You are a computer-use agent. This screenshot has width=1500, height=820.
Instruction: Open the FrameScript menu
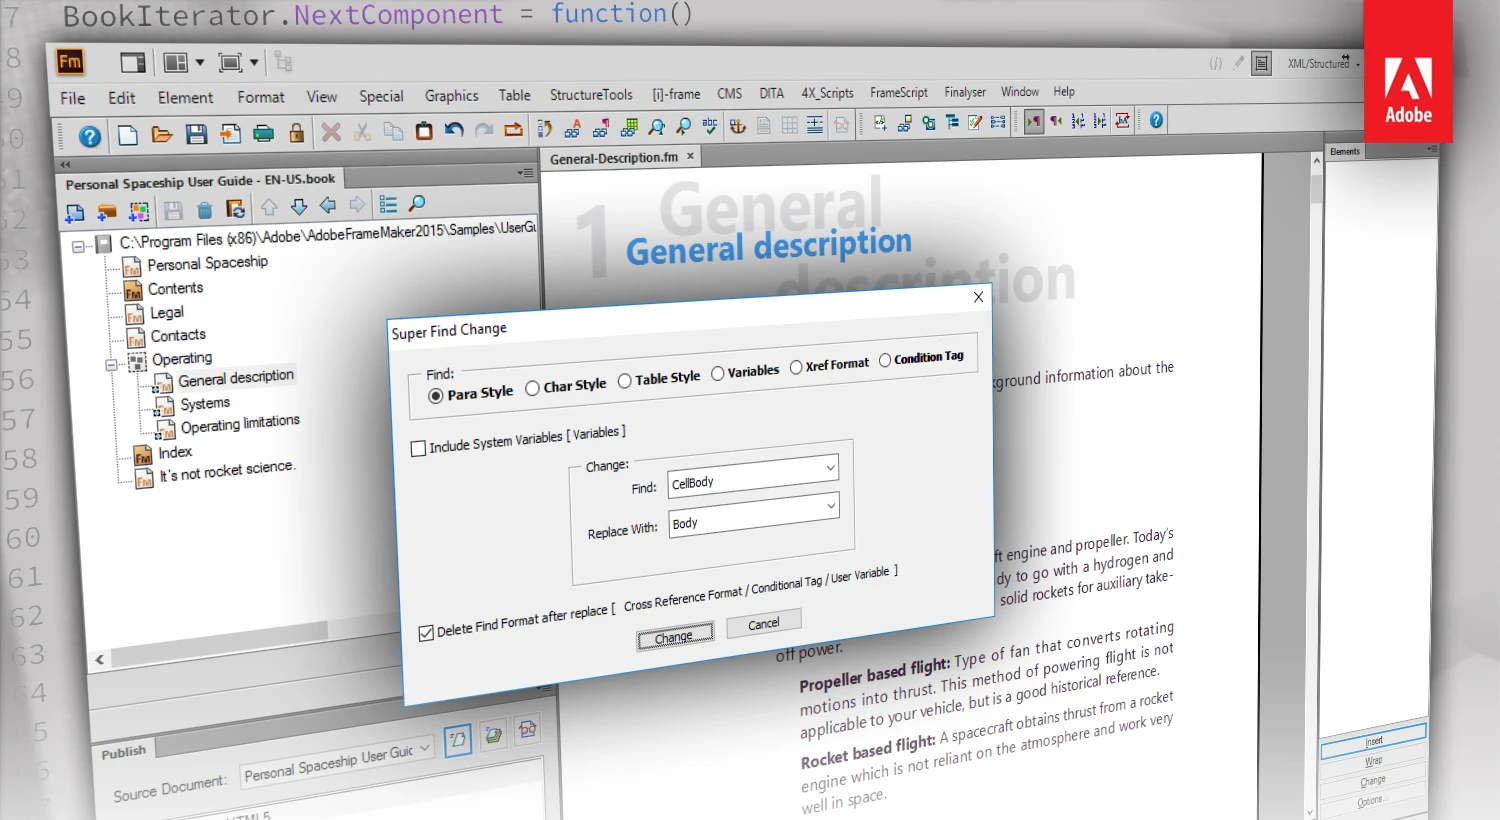point(899,92)
